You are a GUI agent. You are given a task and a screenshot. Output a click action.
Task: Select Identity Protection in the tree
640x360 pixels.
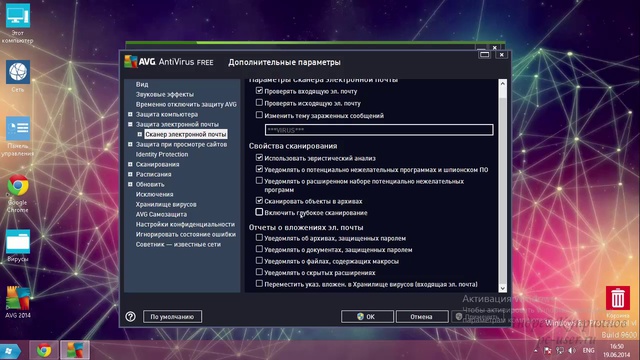(x=162, y=154)
